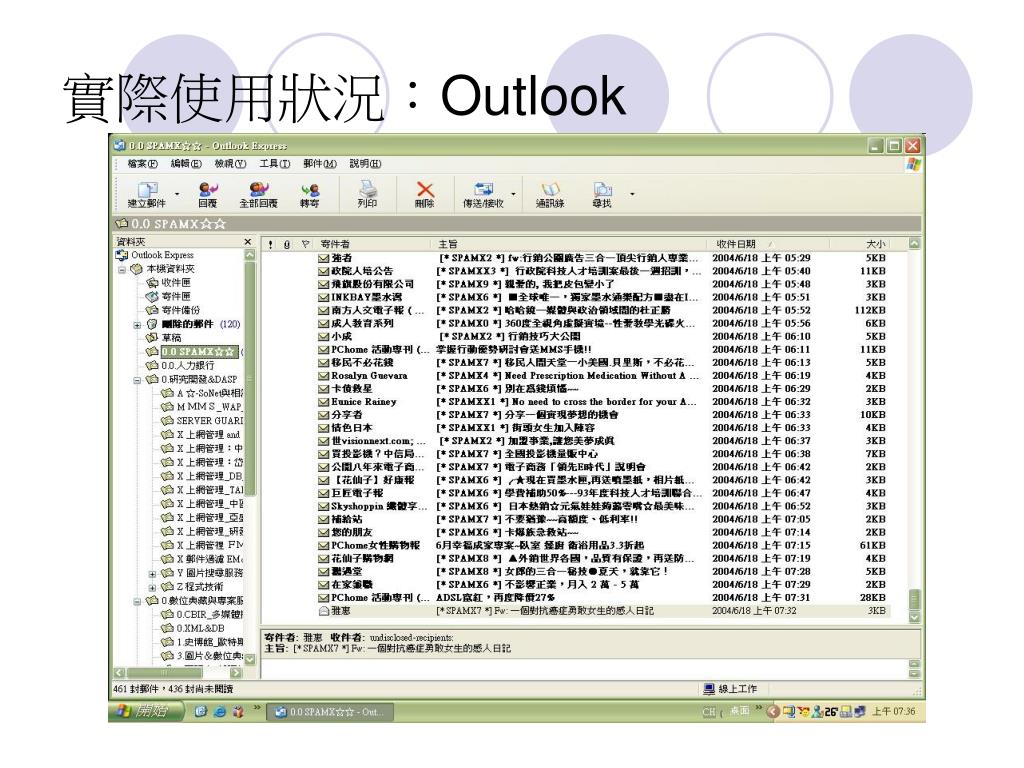Viewport: 1024px width, 768px height.
Task: Open dropdown arrow next to 建立郵件
Action: pyautogui.click(x=177, y=194)
